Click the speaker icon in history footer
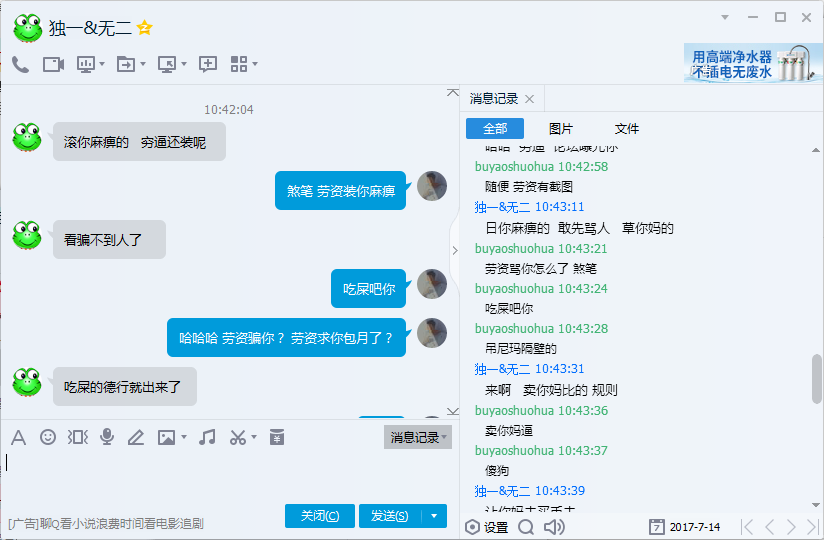The image size is (824, 540). [554, 527]
